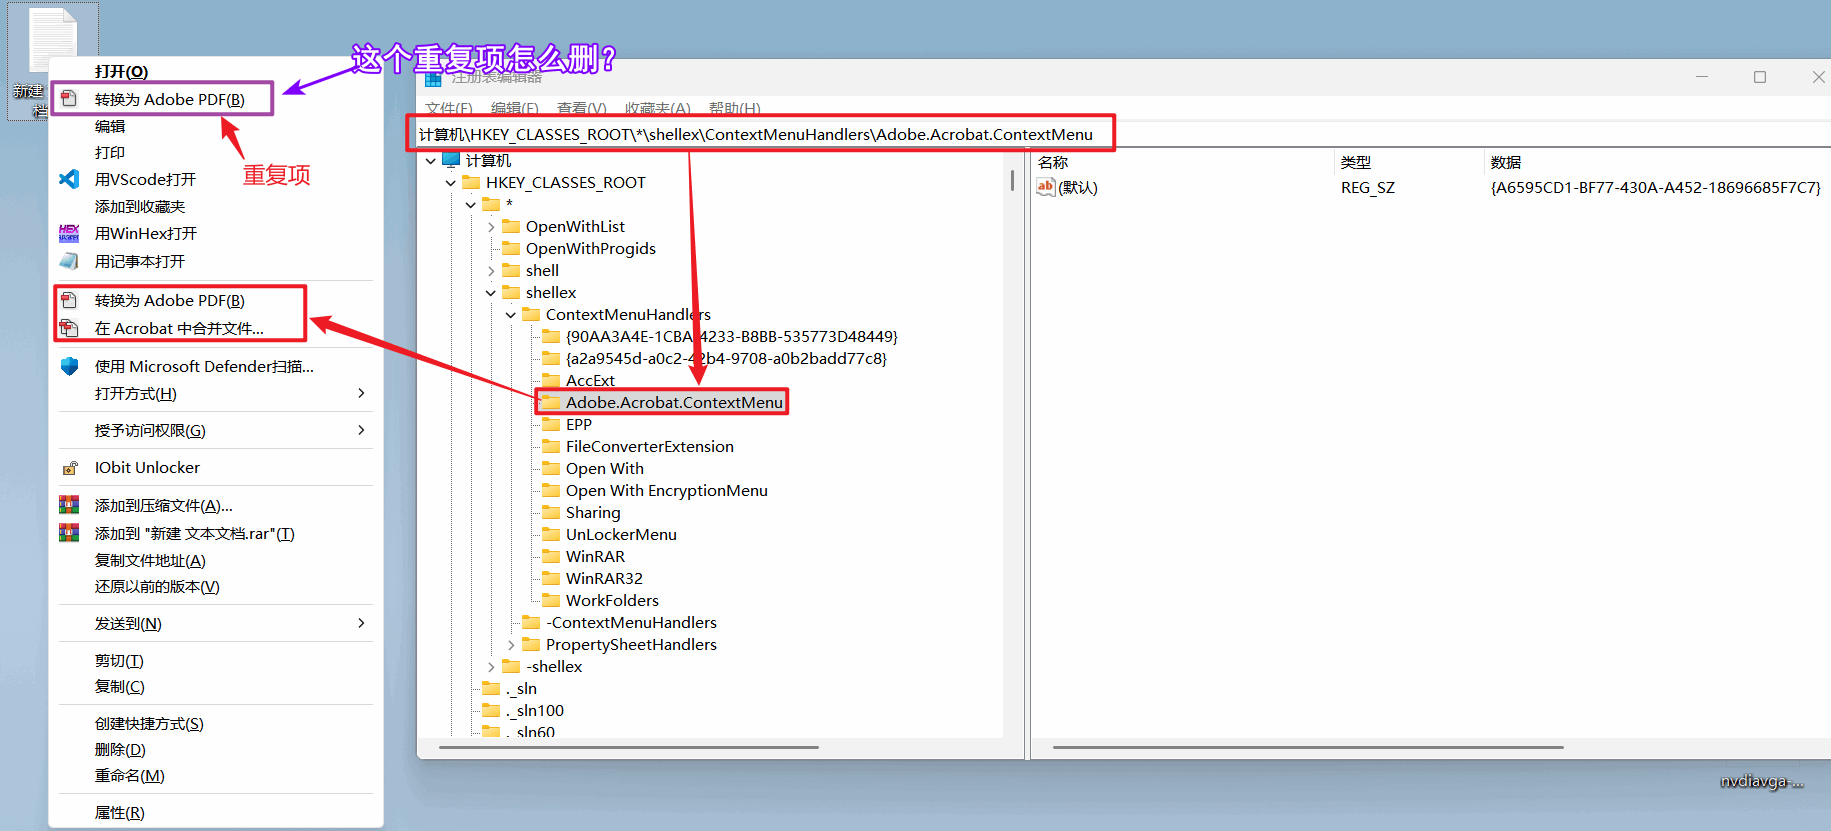This screenshot has height=831, width=1831.
Task: Click the tree pane vertical scrollbar thumb
Action: tap(1012, 180)
